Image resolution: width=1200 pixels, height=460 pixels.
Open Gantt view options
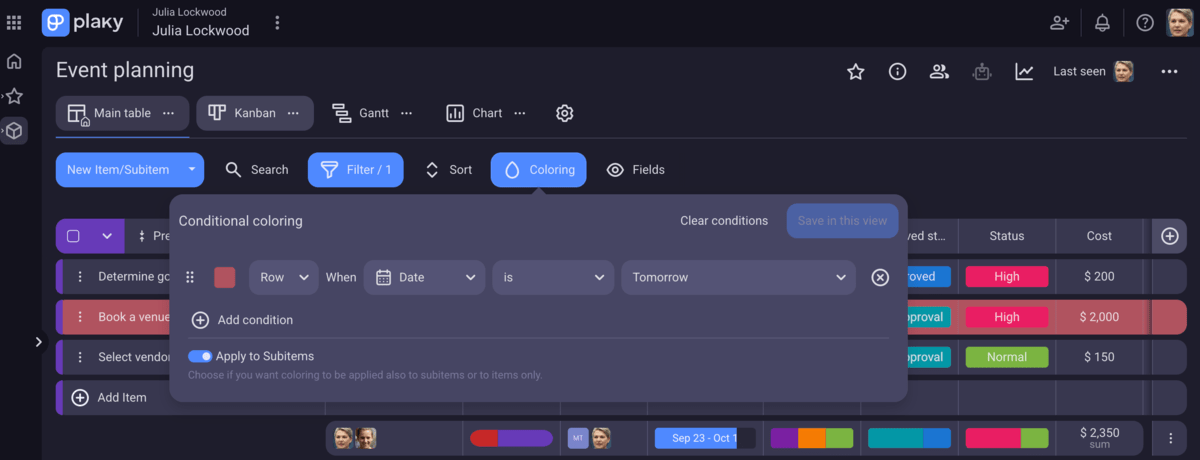point(407,113)
